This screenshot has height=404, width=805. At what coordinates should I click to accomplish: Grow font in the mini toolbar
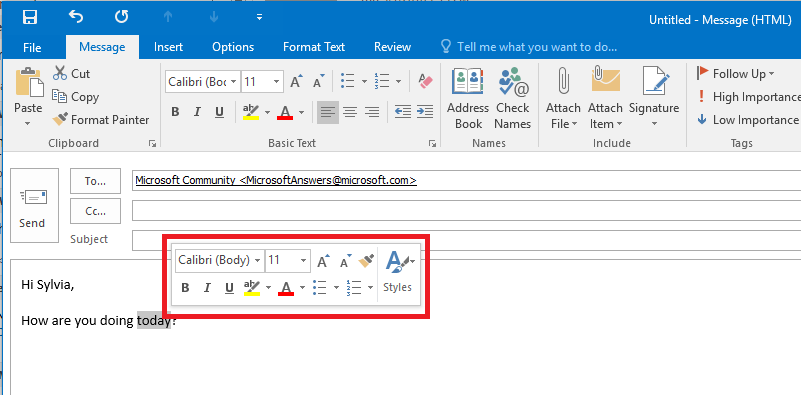323,261
